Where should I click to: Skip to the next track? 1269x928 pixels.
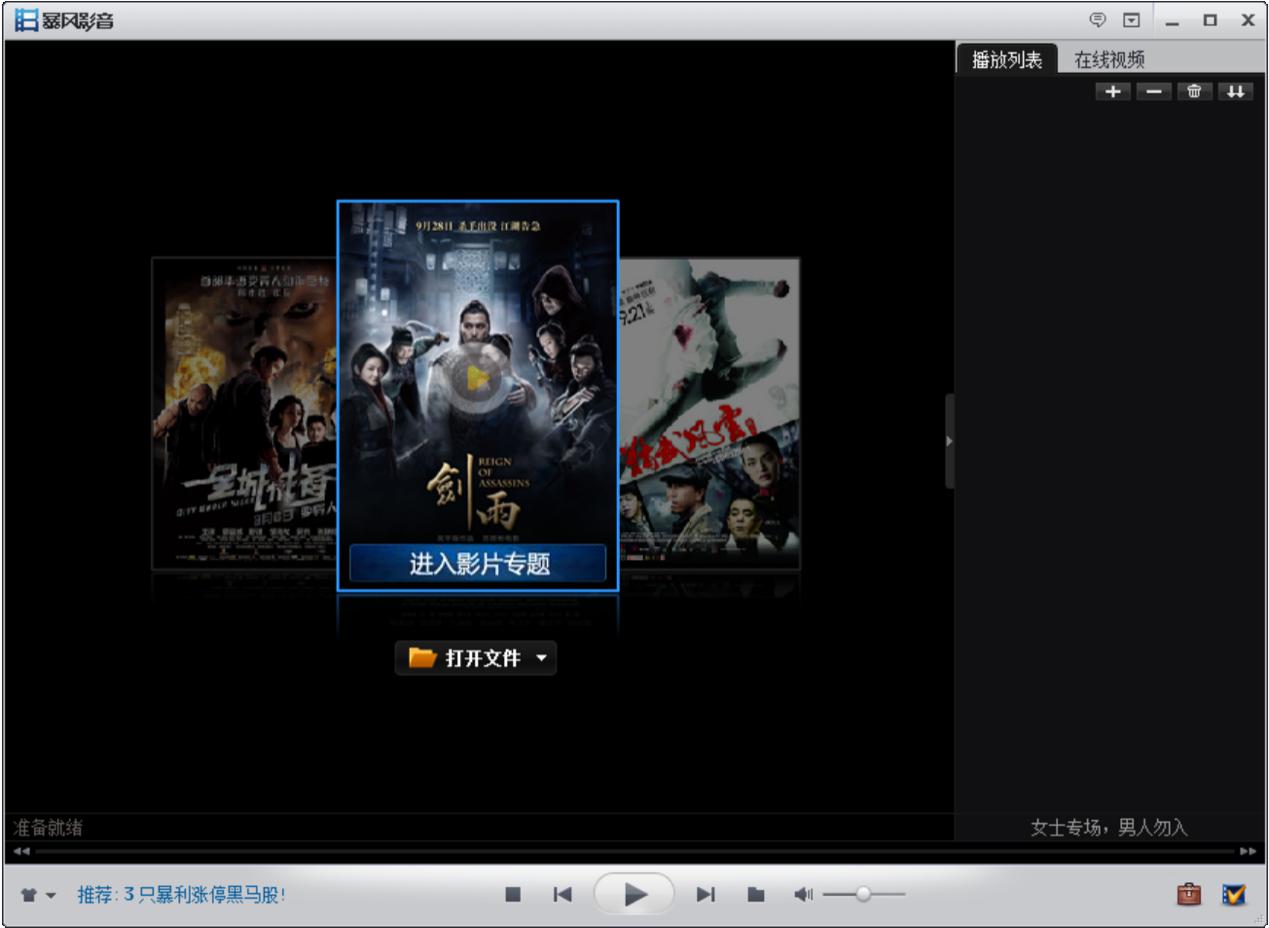point(706,894)
